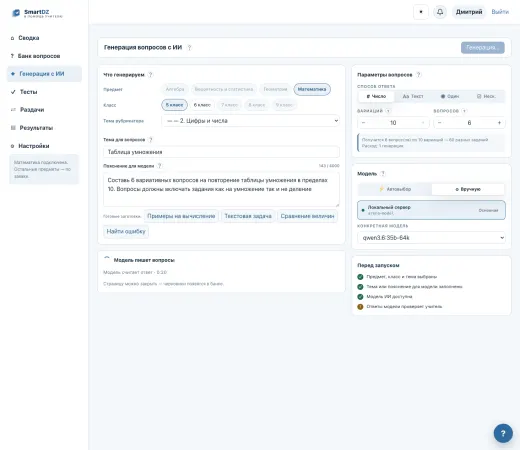Focus the Тема для вопросов text field
The width and height of the screenshot is (520, 450).
pyautogui.click(x=221, y=152)
